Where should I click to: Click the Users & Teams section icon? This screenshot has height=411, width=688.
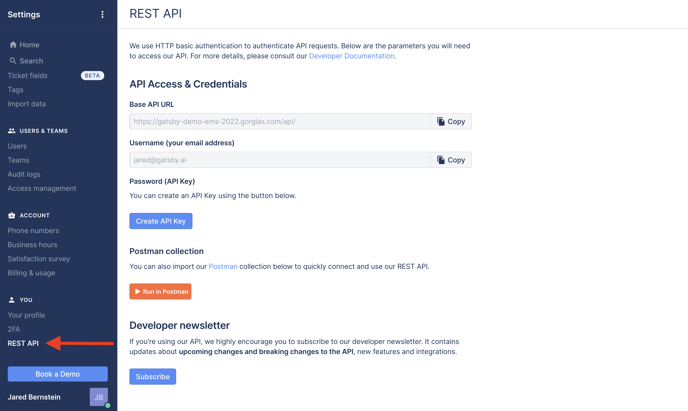click(12, 131)
